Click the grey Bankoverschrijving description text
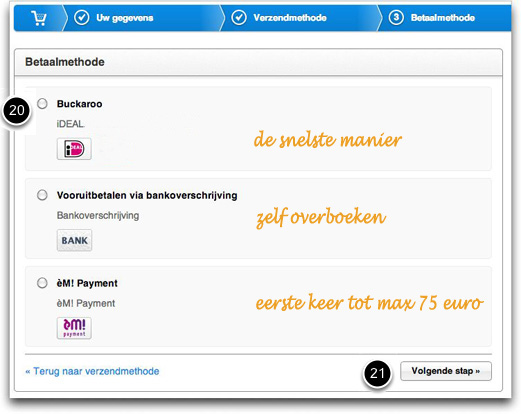 tap(98, 215)
